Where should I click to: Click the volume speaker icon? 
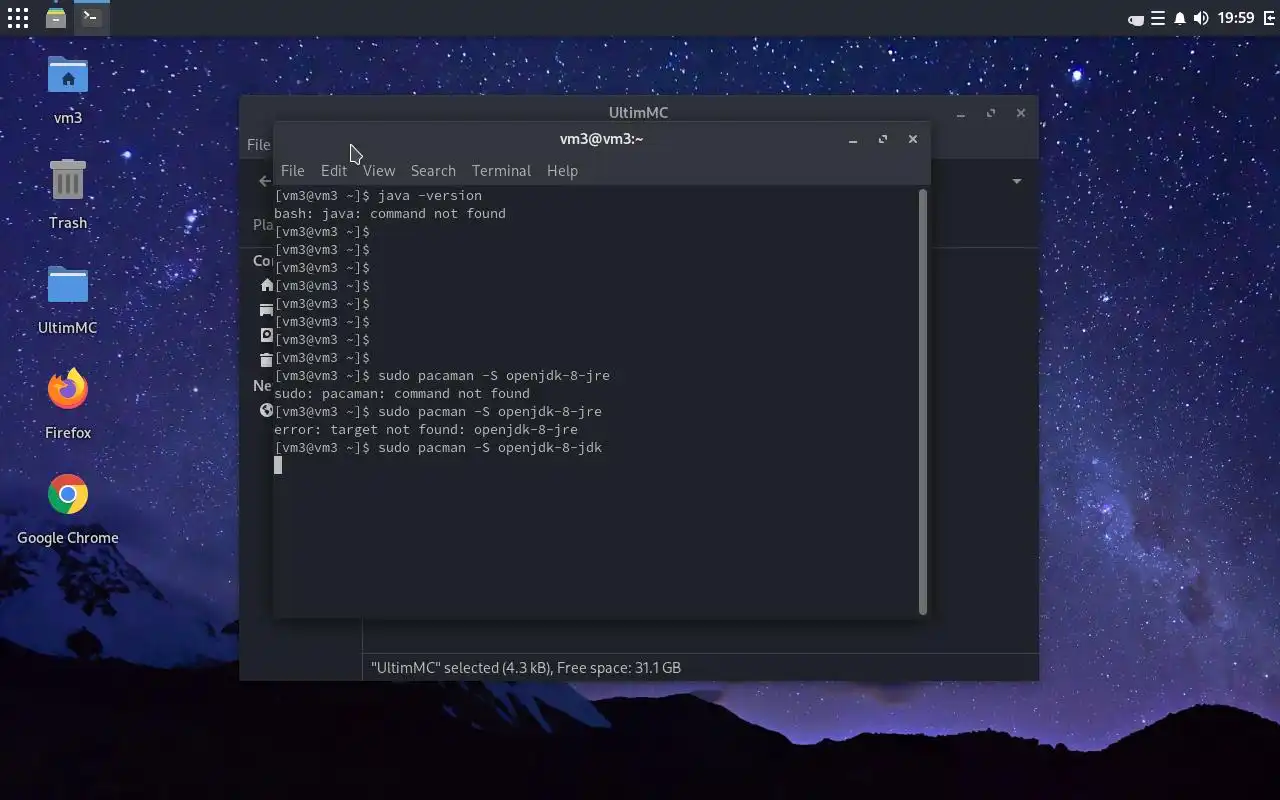[1201, 18]
